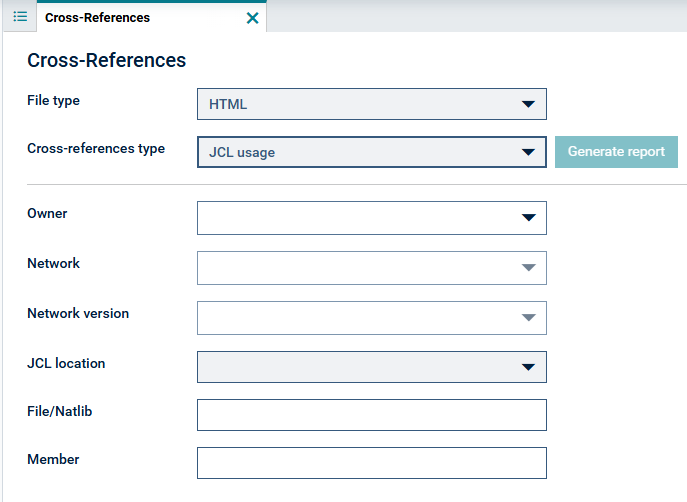Click the Cross-references type label

[96, 148]
